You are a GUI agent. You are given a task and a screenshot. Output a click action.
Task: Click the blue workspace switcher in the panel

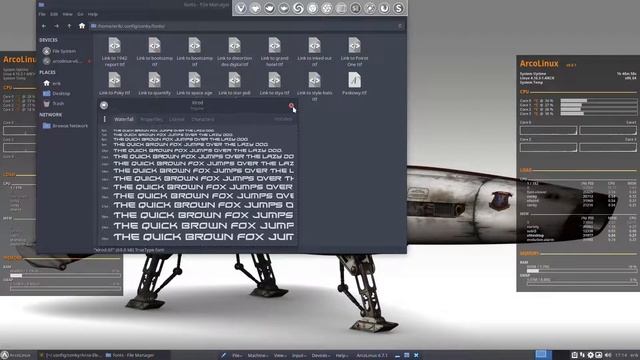point(544,354)
